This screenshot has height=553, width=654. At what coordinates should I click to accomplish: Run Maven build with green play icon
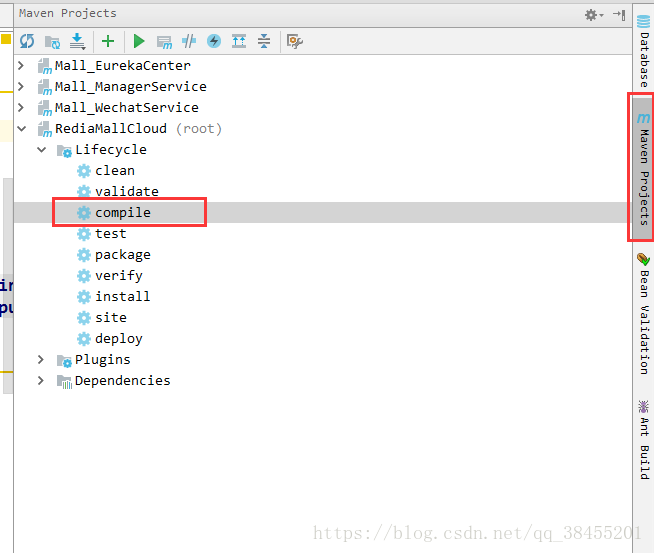pos(139,41)
